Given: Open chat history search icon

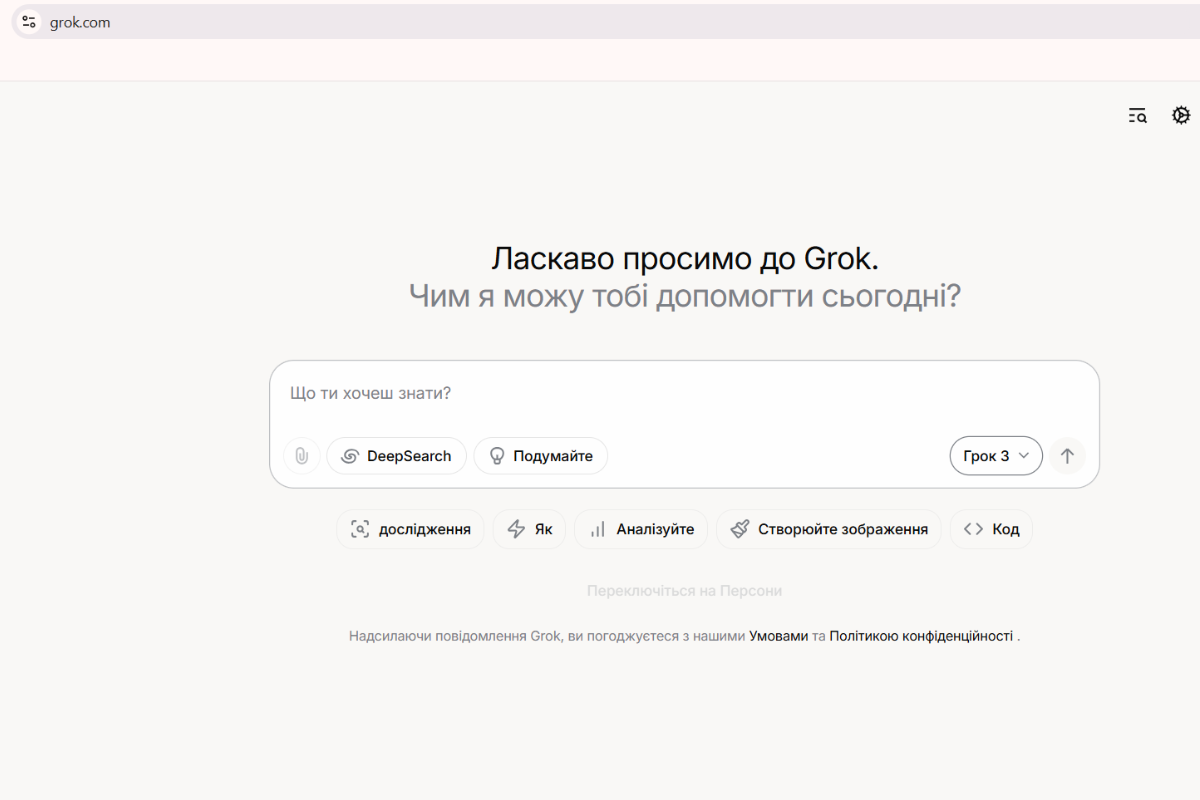Looking at the screenshot, I should 1138,116.
